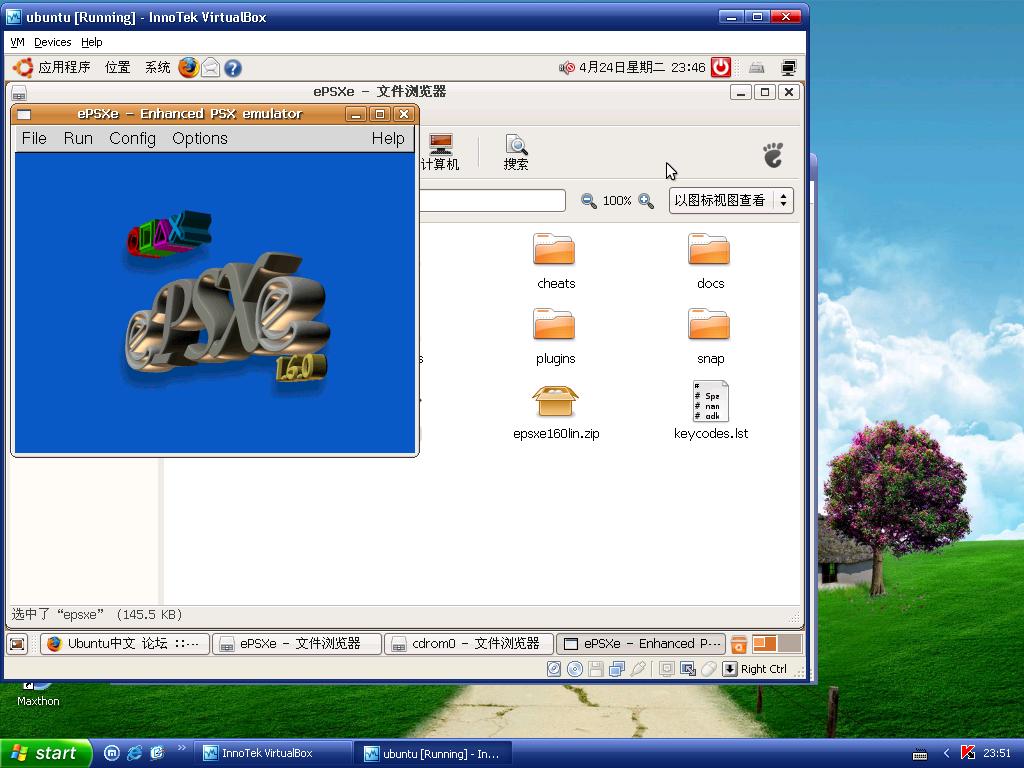The height and width of the screenshot is (768, 1024).
Task: Click Kaspersky tray icon
Action: pyautogui.click(x=968, y=753)
